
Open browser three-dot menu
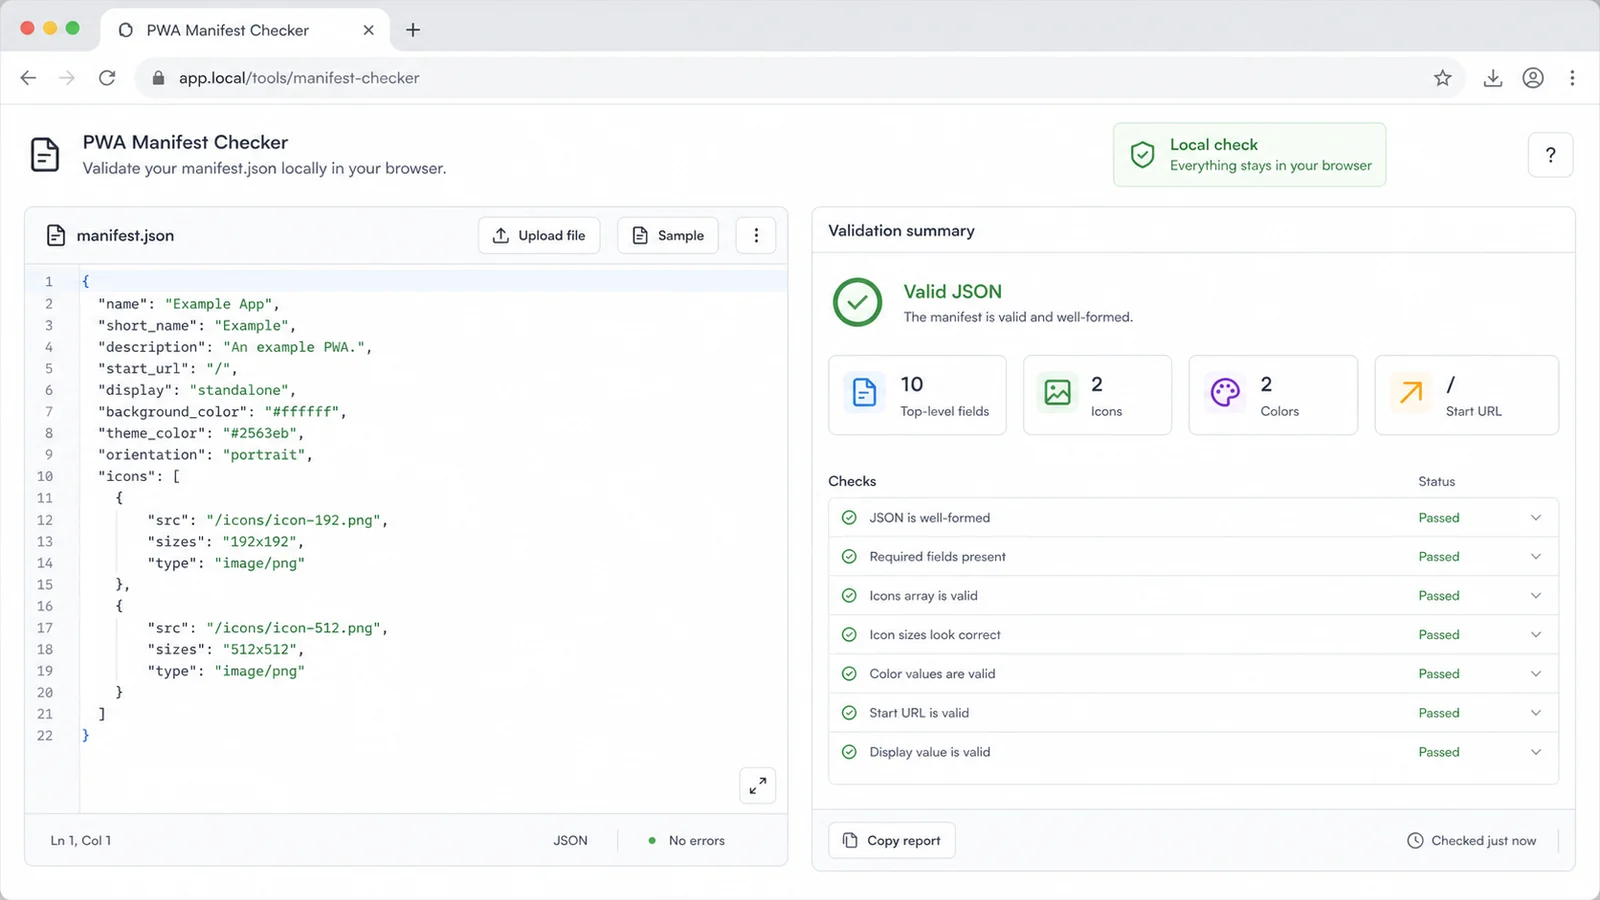pyautogui.click(x=1572, y=78)
